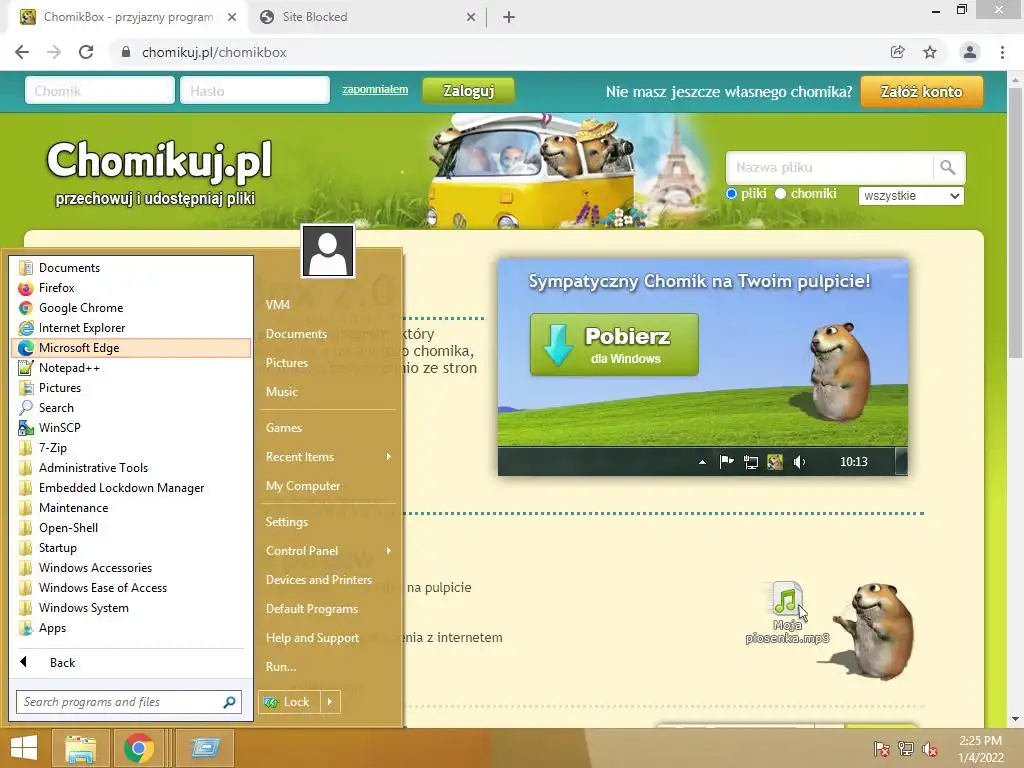The image size is (1024, 768).
Task: Click the site lock icon in the address bar
Action: click(x=126, y=52)
